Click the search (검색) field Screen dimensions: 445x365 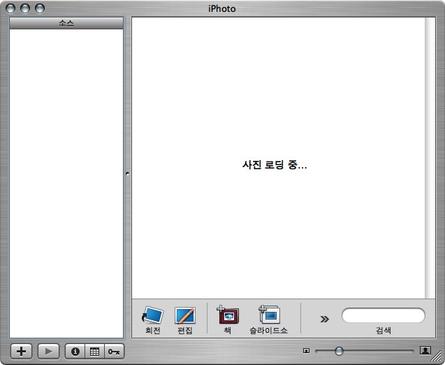[x=383, y=315]
